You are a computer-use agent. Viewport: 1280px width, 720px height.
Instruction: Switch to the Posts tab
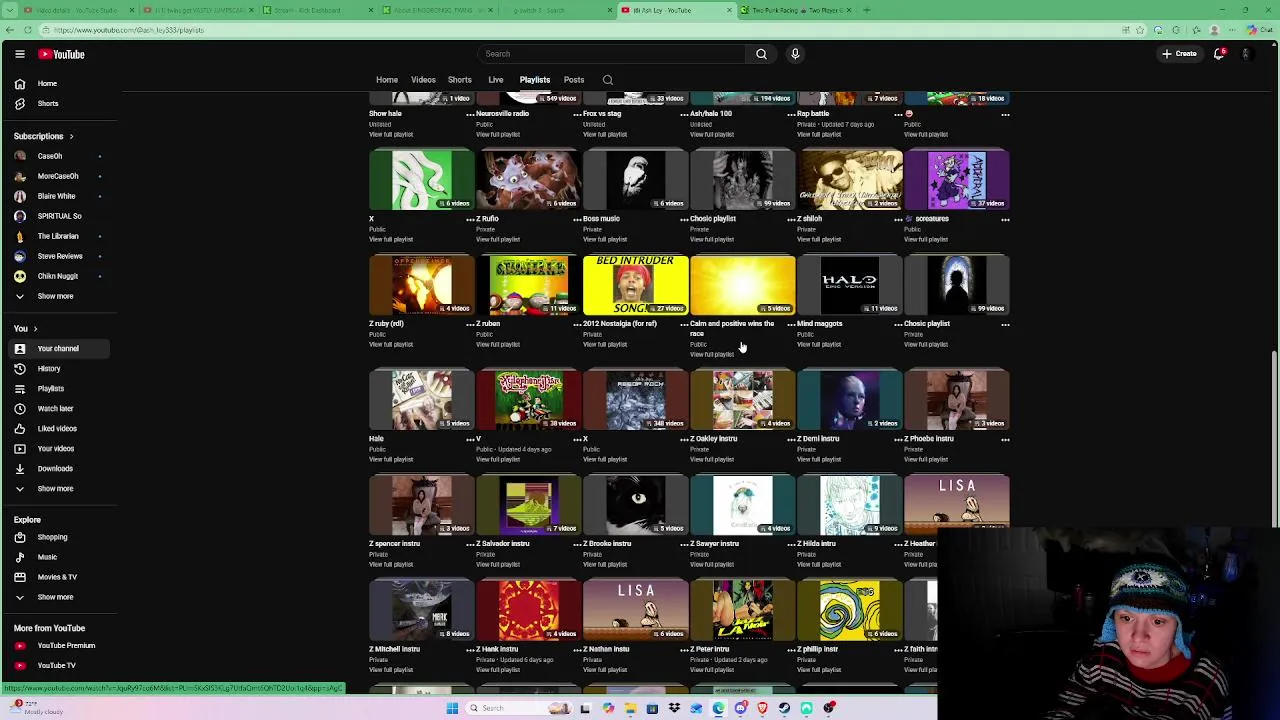tap(574, 80)
